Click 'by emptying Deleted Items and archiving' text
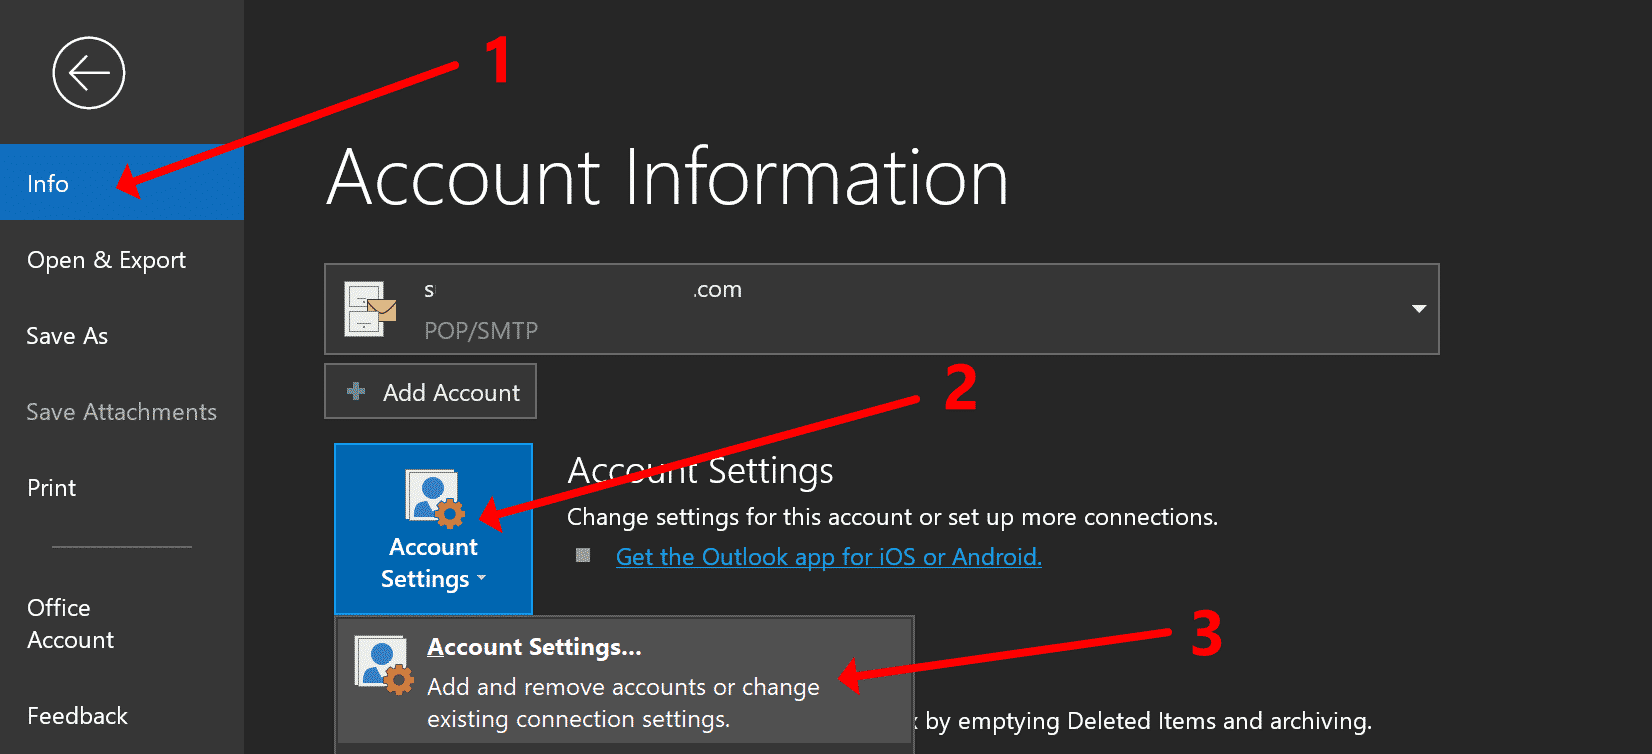This screenshot has width=1652, height=754. 1148,721
